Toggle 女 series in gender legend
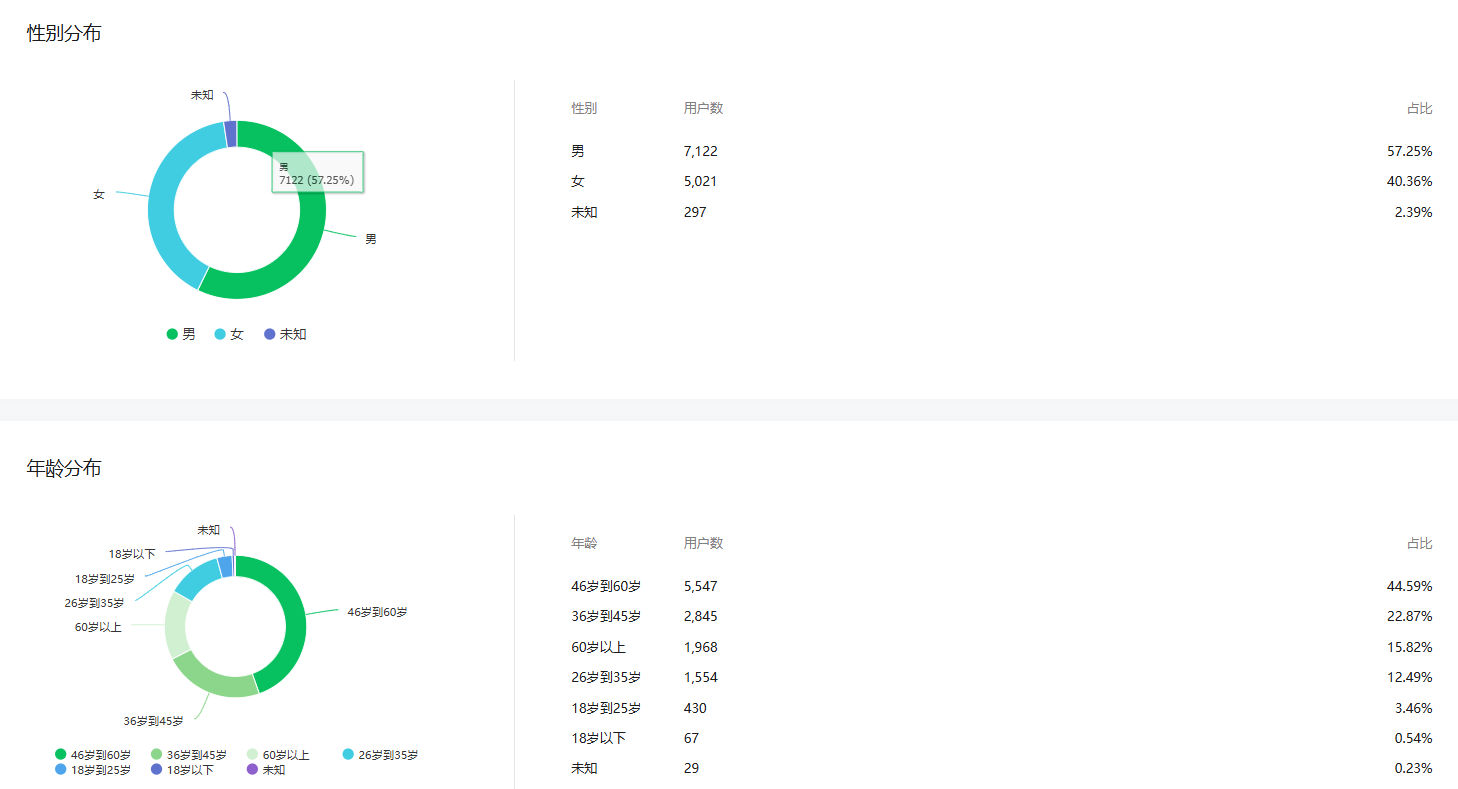This screenshot has width=1458, height=789. 229,334
